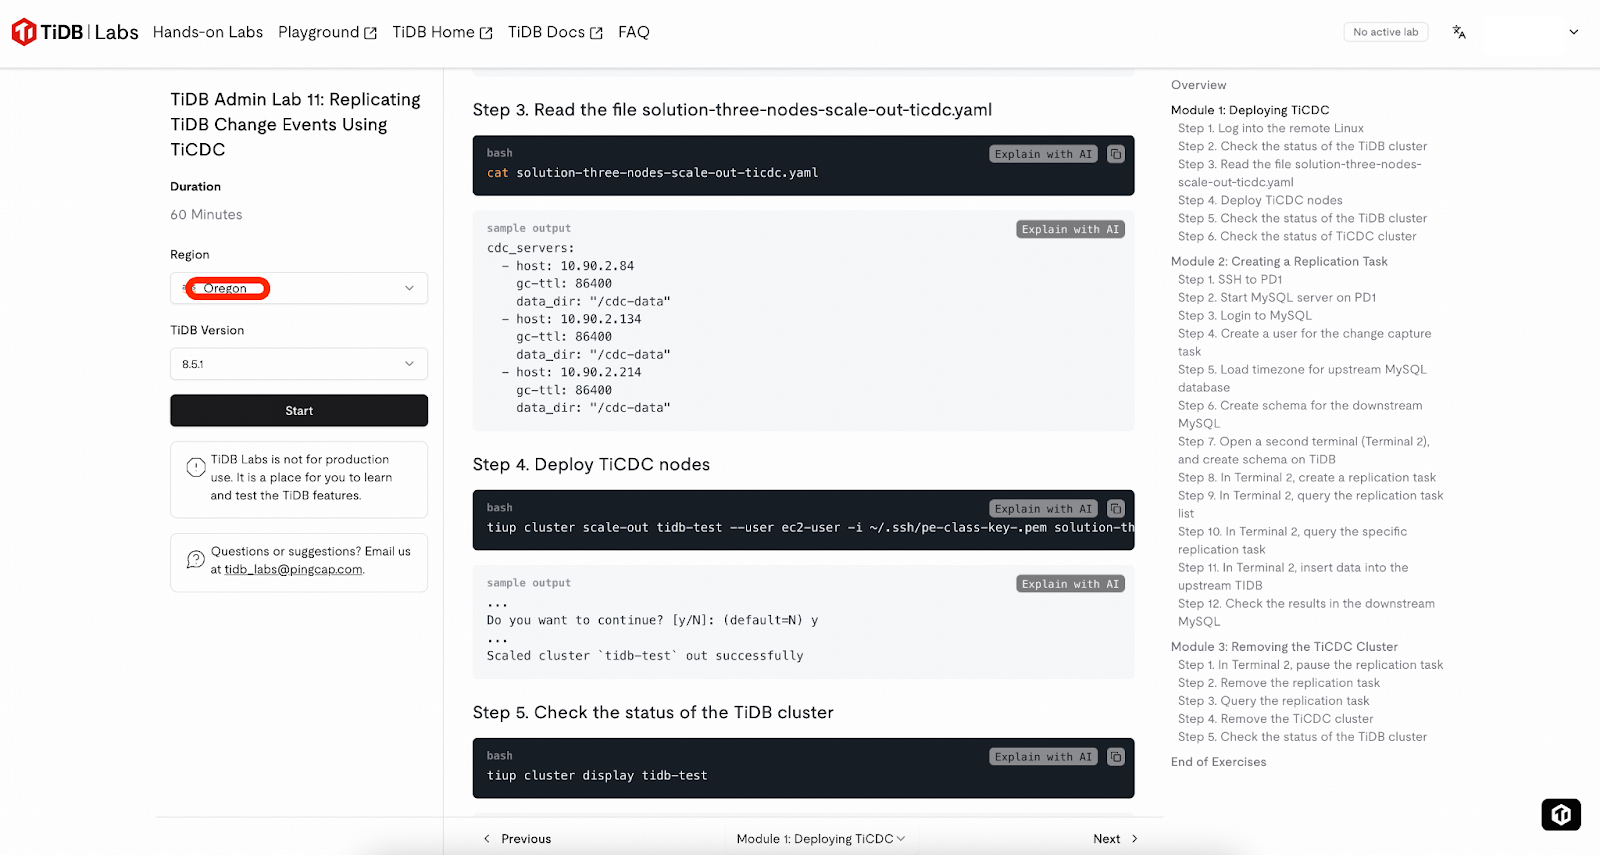Open the FAQ page
The image size is (1600, 855).
click(633, 32)
